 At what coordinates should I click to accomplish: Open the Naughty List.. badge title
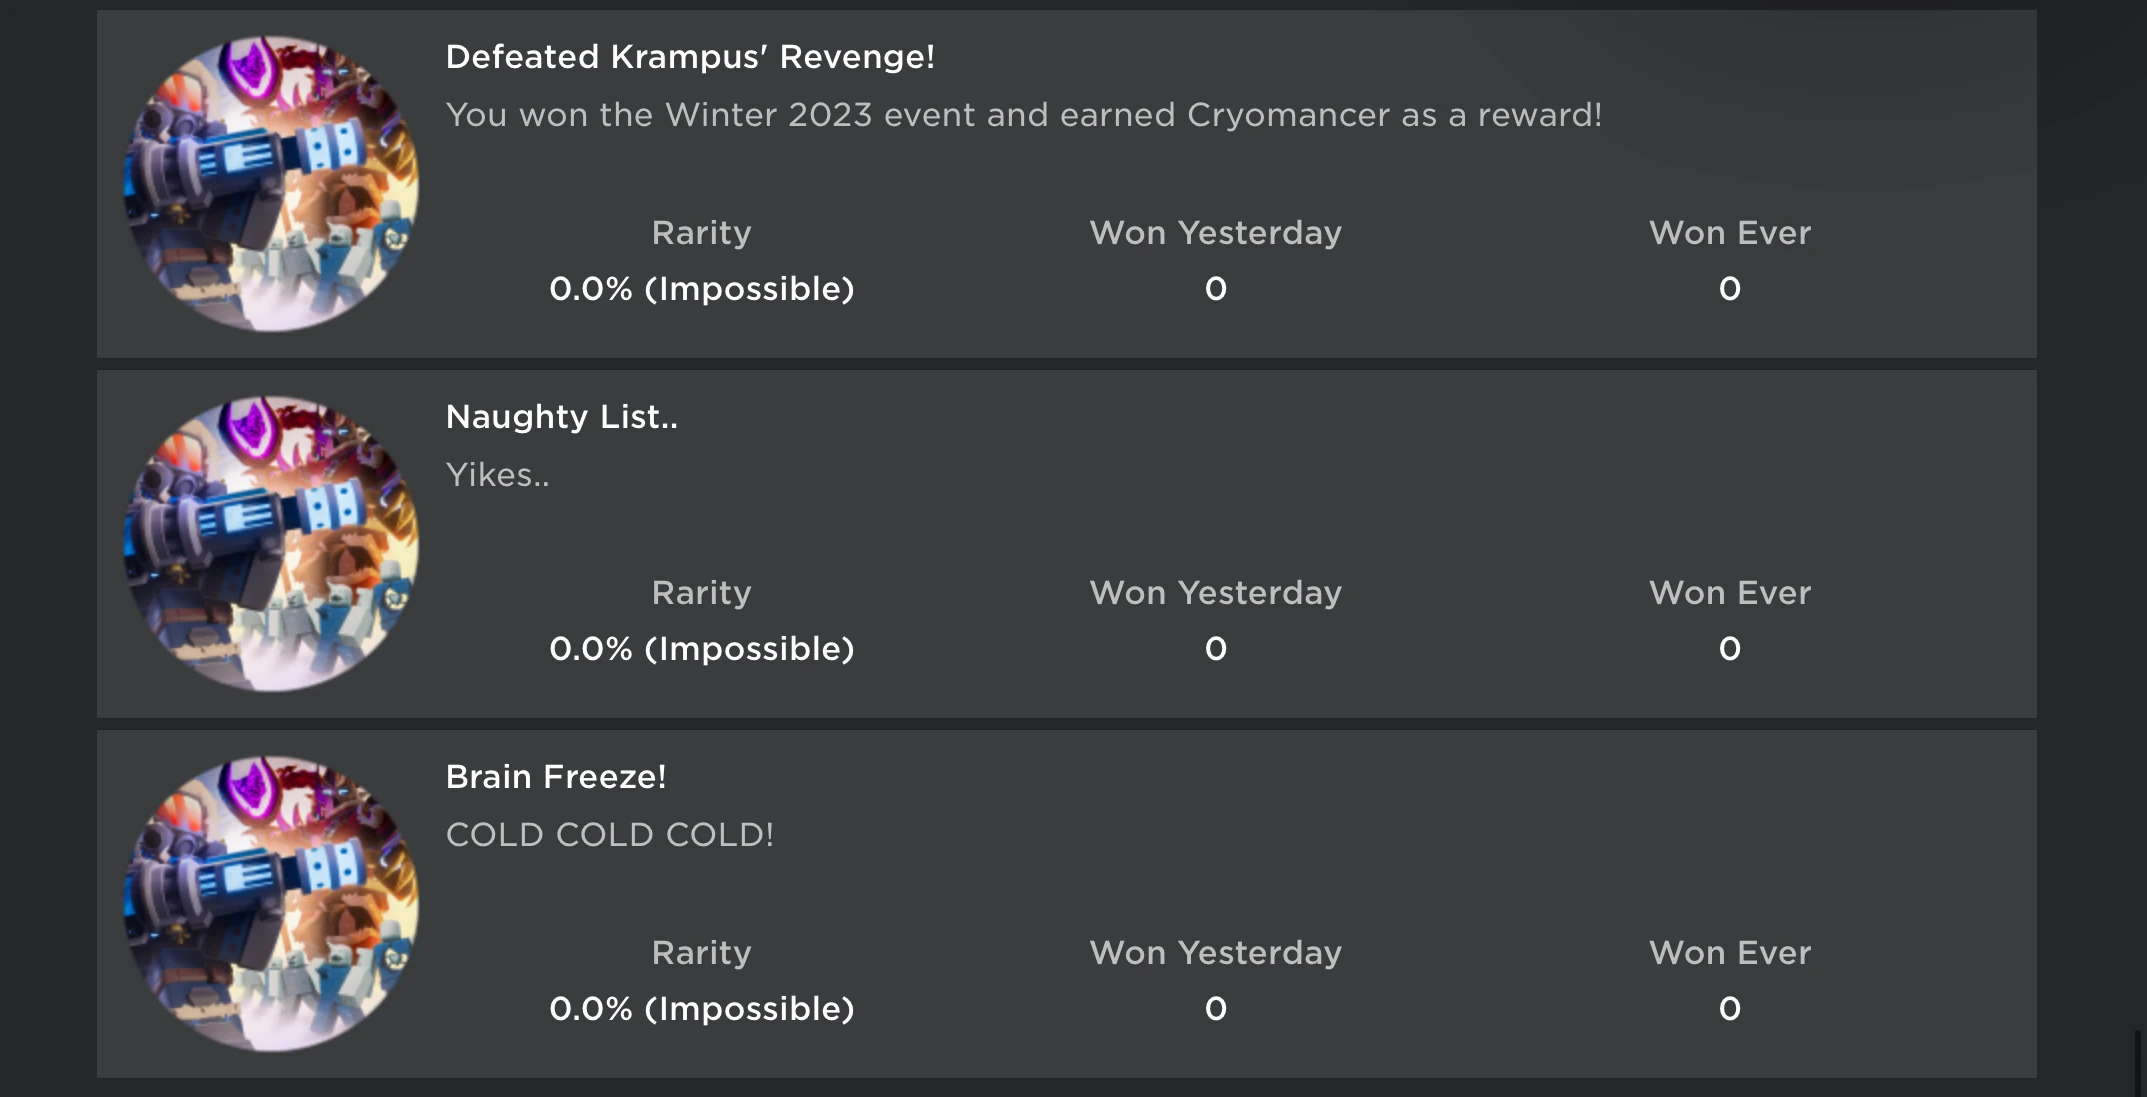pyautogui.click(x=561, y=417)
